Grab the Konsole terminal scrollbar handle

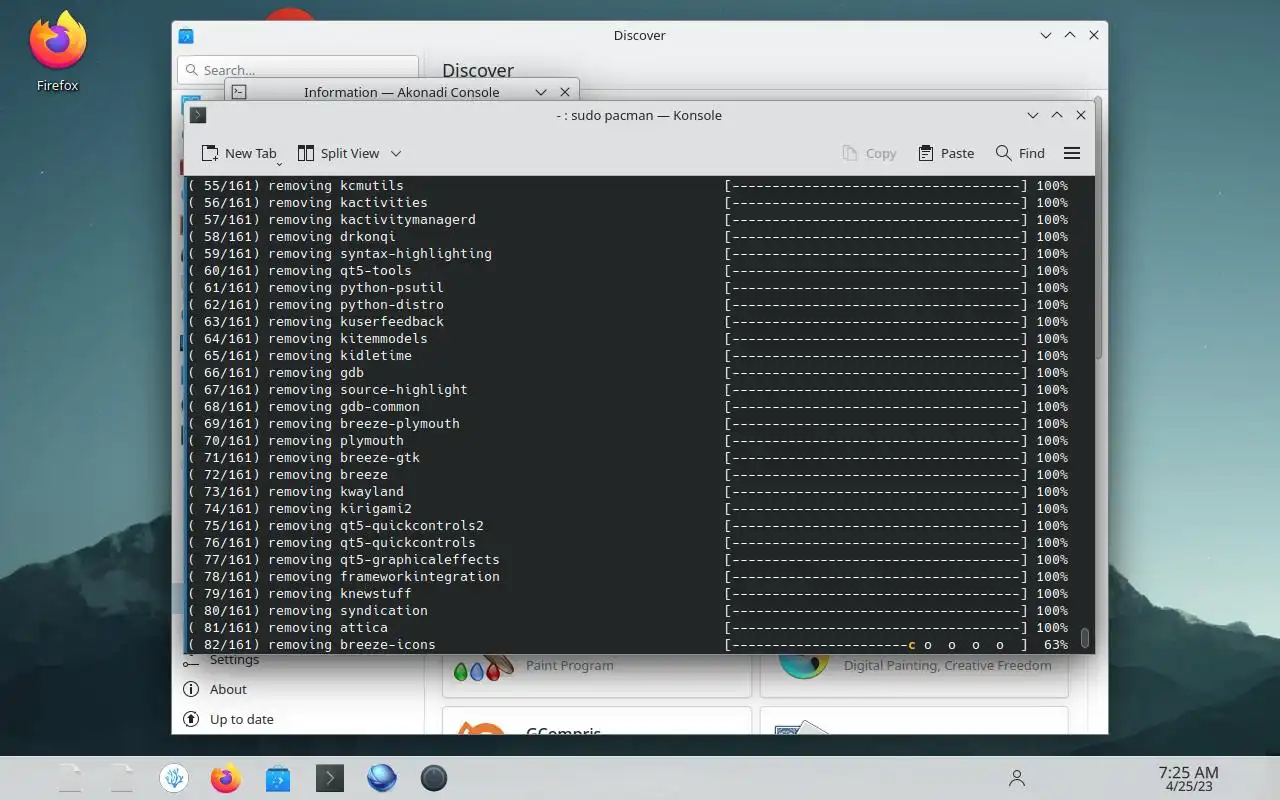(x=1085, y=637)
